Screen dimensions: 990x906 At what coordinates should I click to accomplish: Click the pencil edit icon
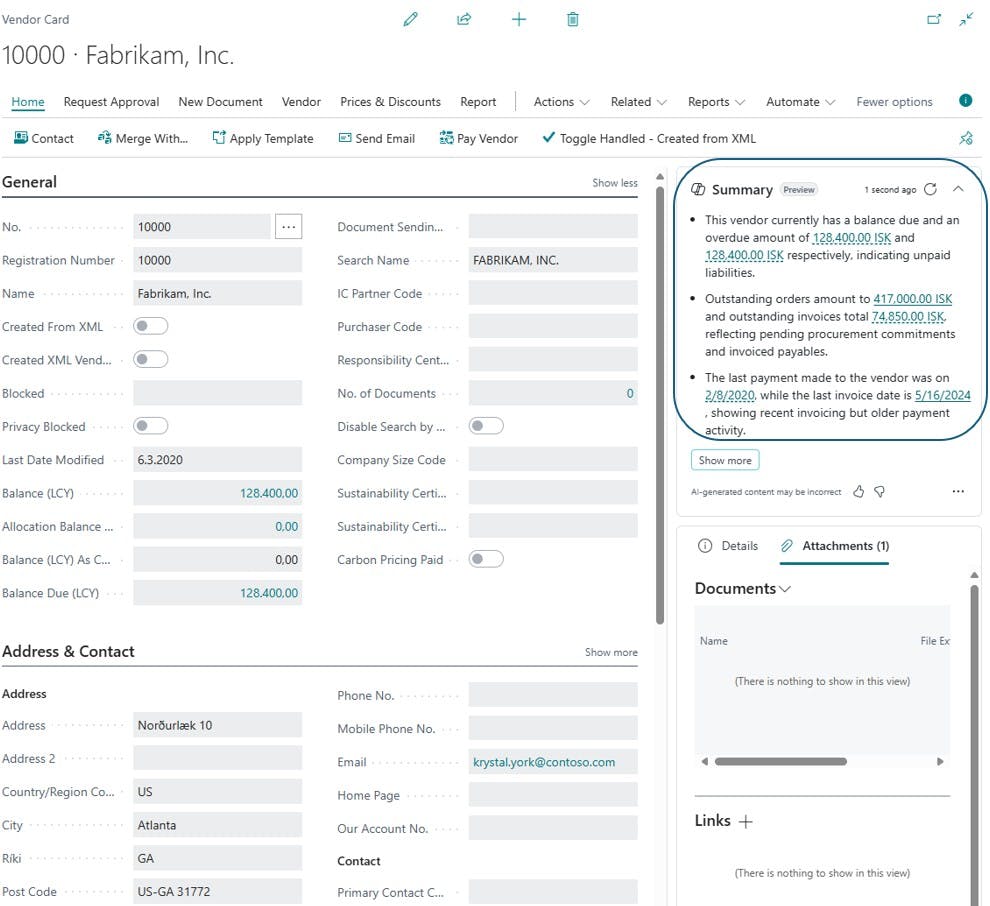click(410, 19)
